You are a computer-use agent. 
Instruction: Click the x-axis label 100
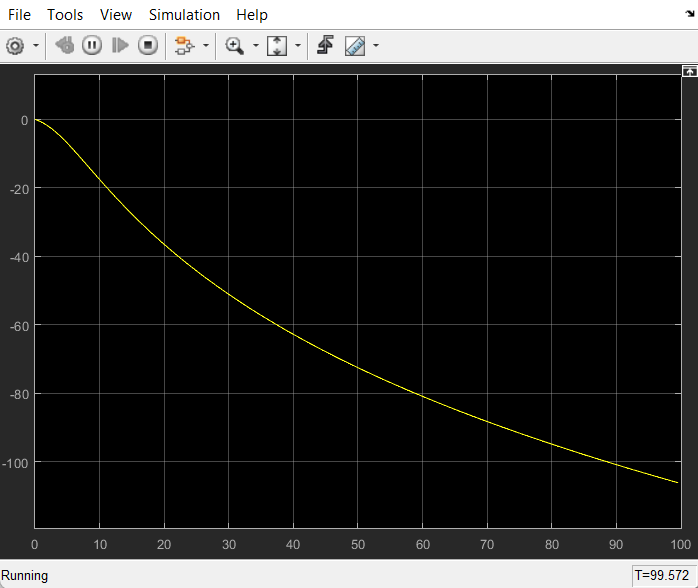tap(681, 544)
